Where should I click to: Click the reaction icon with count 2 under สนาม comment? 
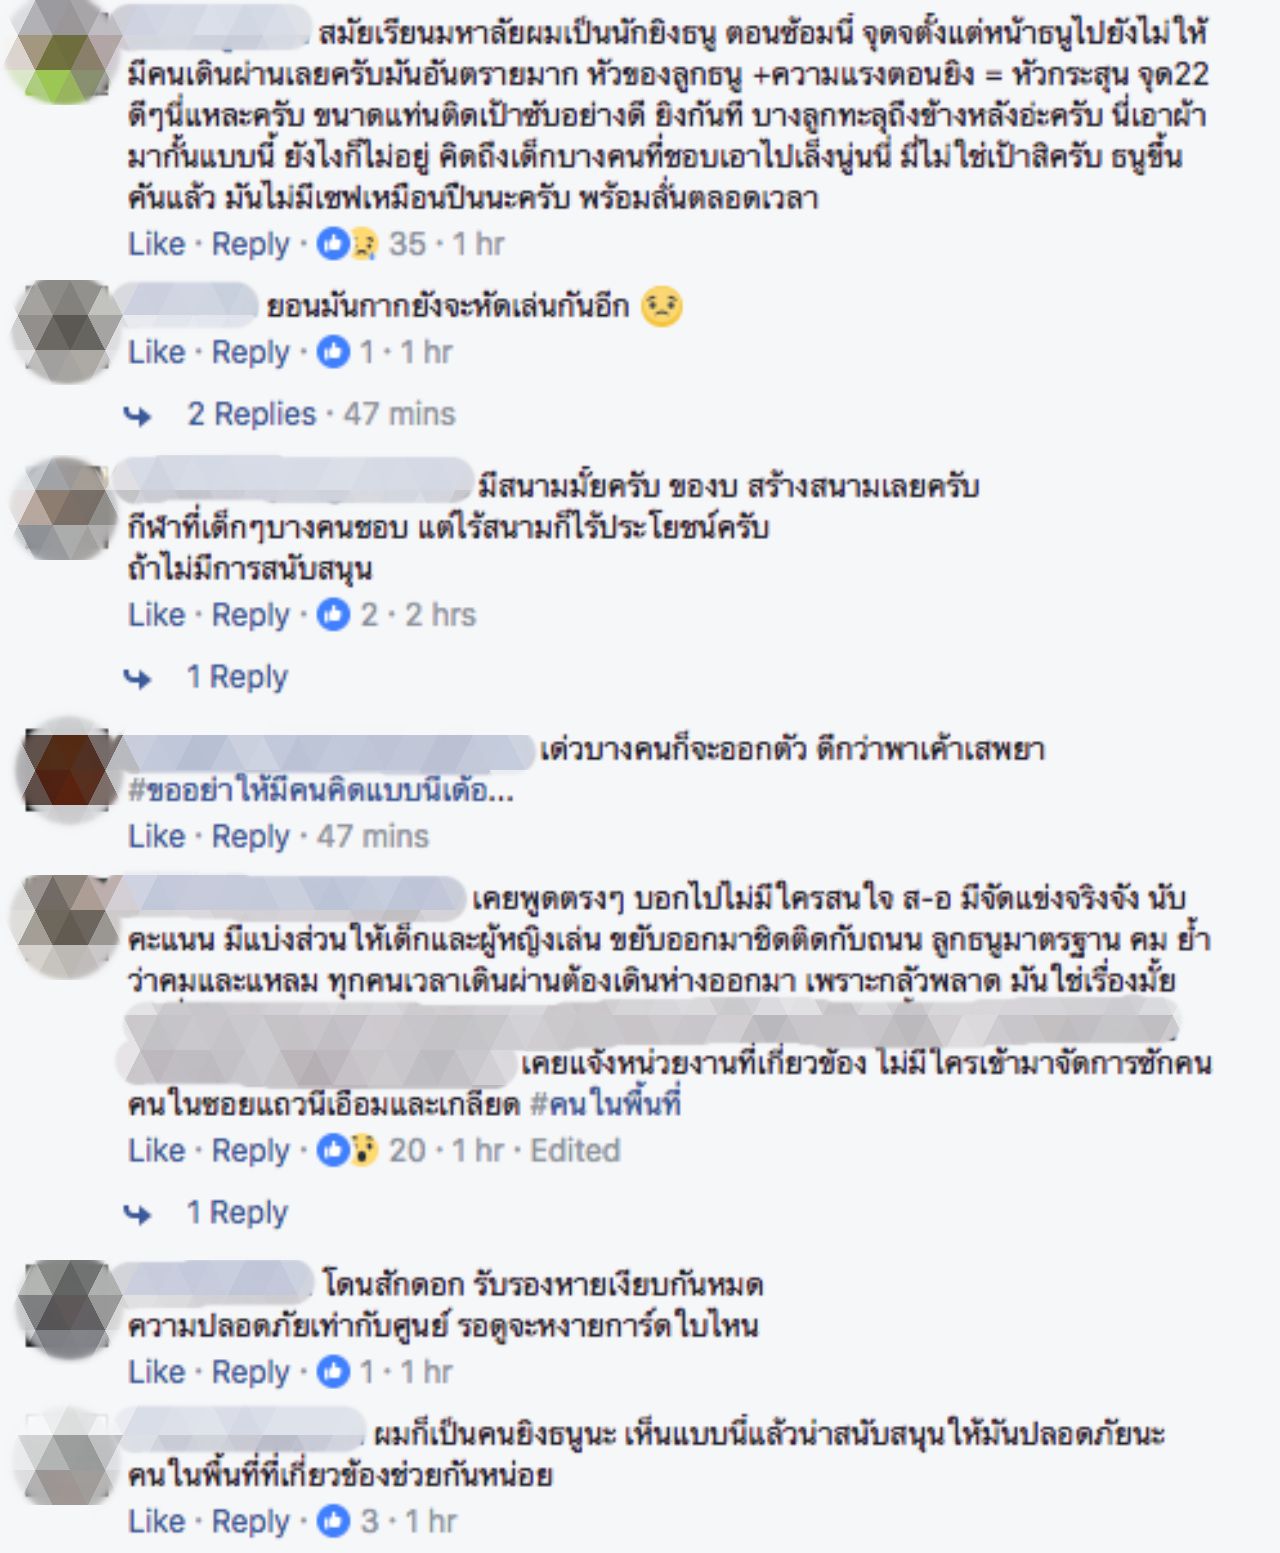point(334,614)
